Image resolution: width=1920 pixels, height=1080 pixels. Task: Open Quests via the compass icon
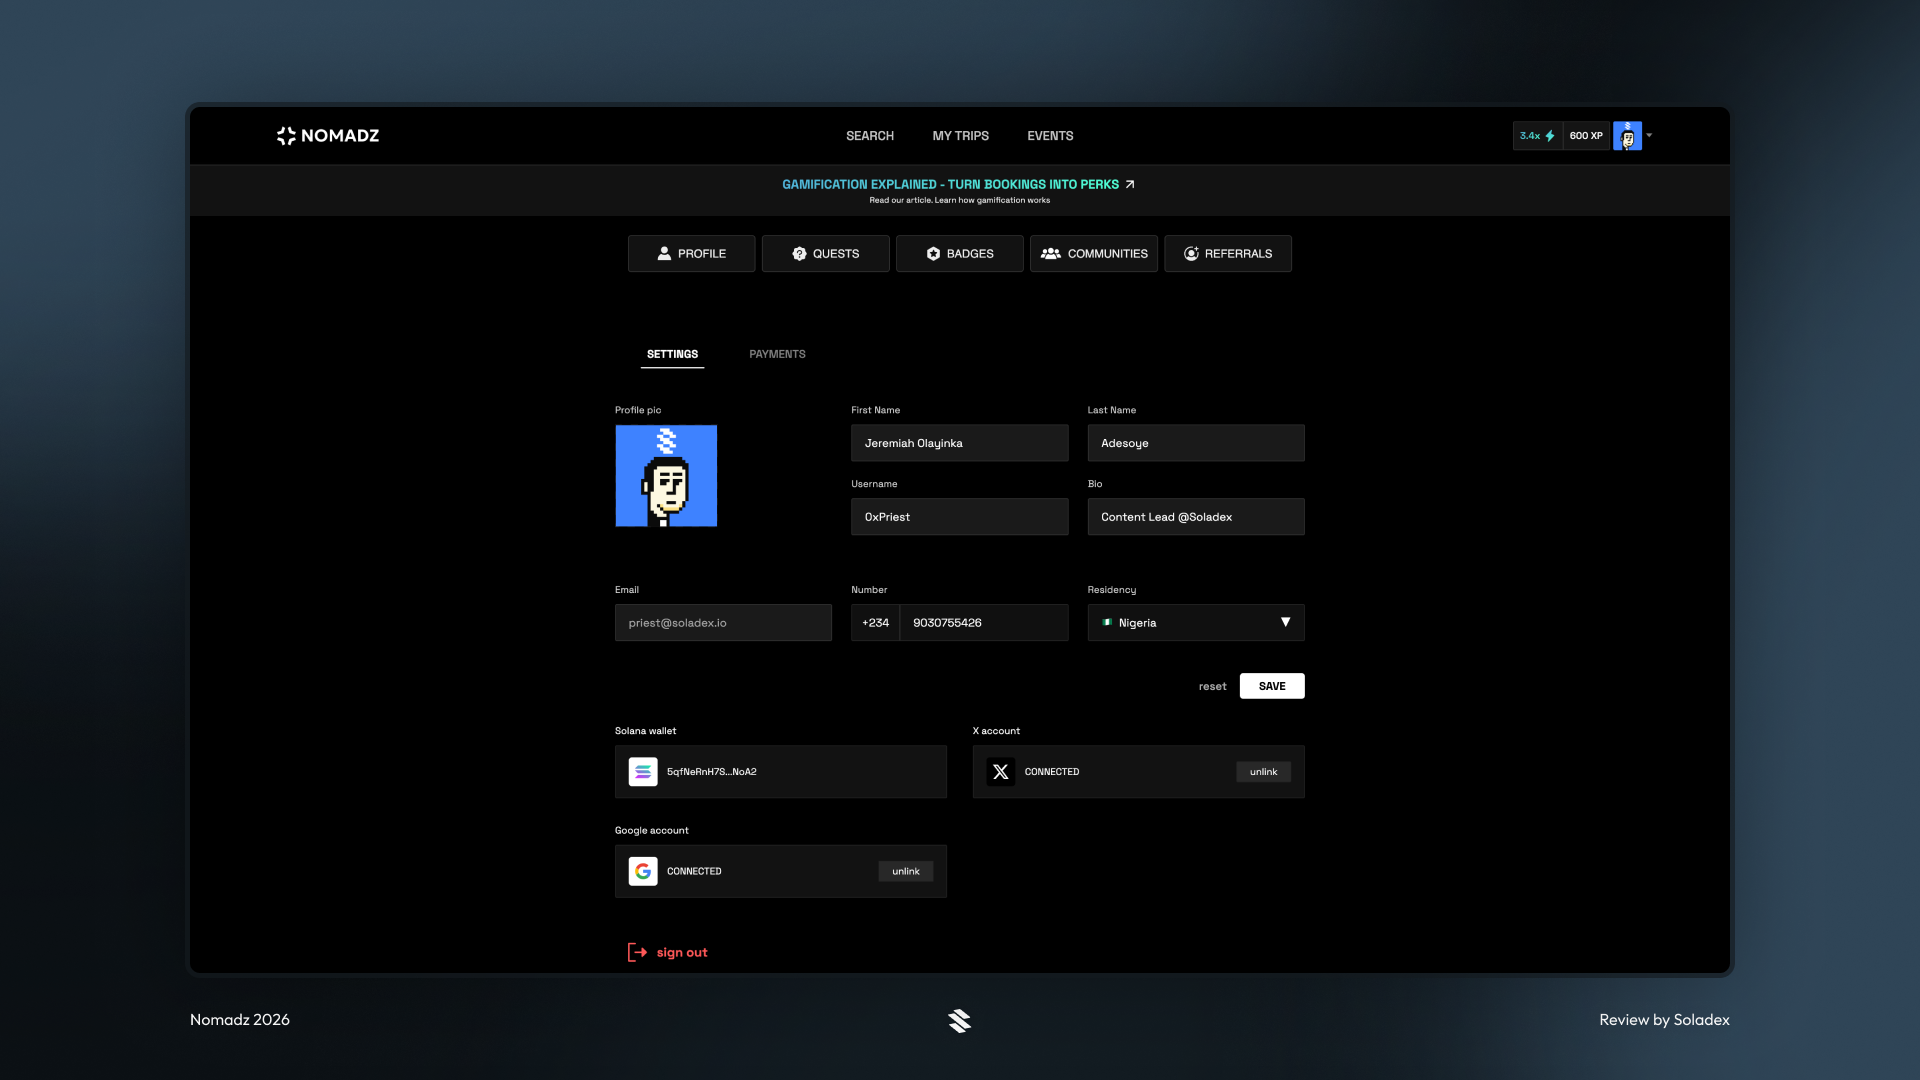tap(799, 254)
